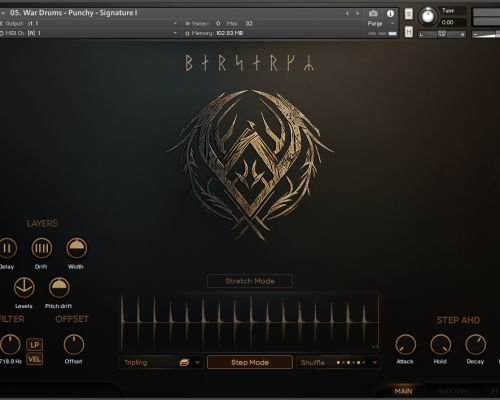Adjust the Offset knob

[x=74, y=344]
